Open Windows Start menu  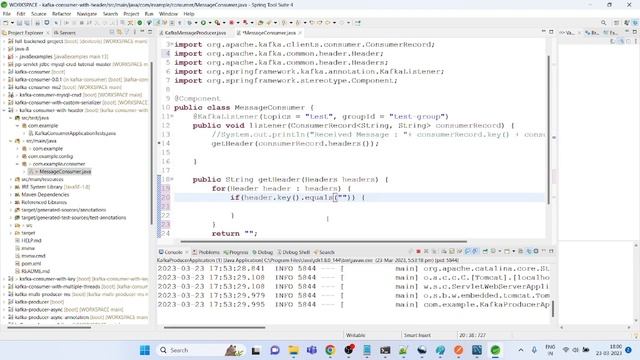point(145,350)
